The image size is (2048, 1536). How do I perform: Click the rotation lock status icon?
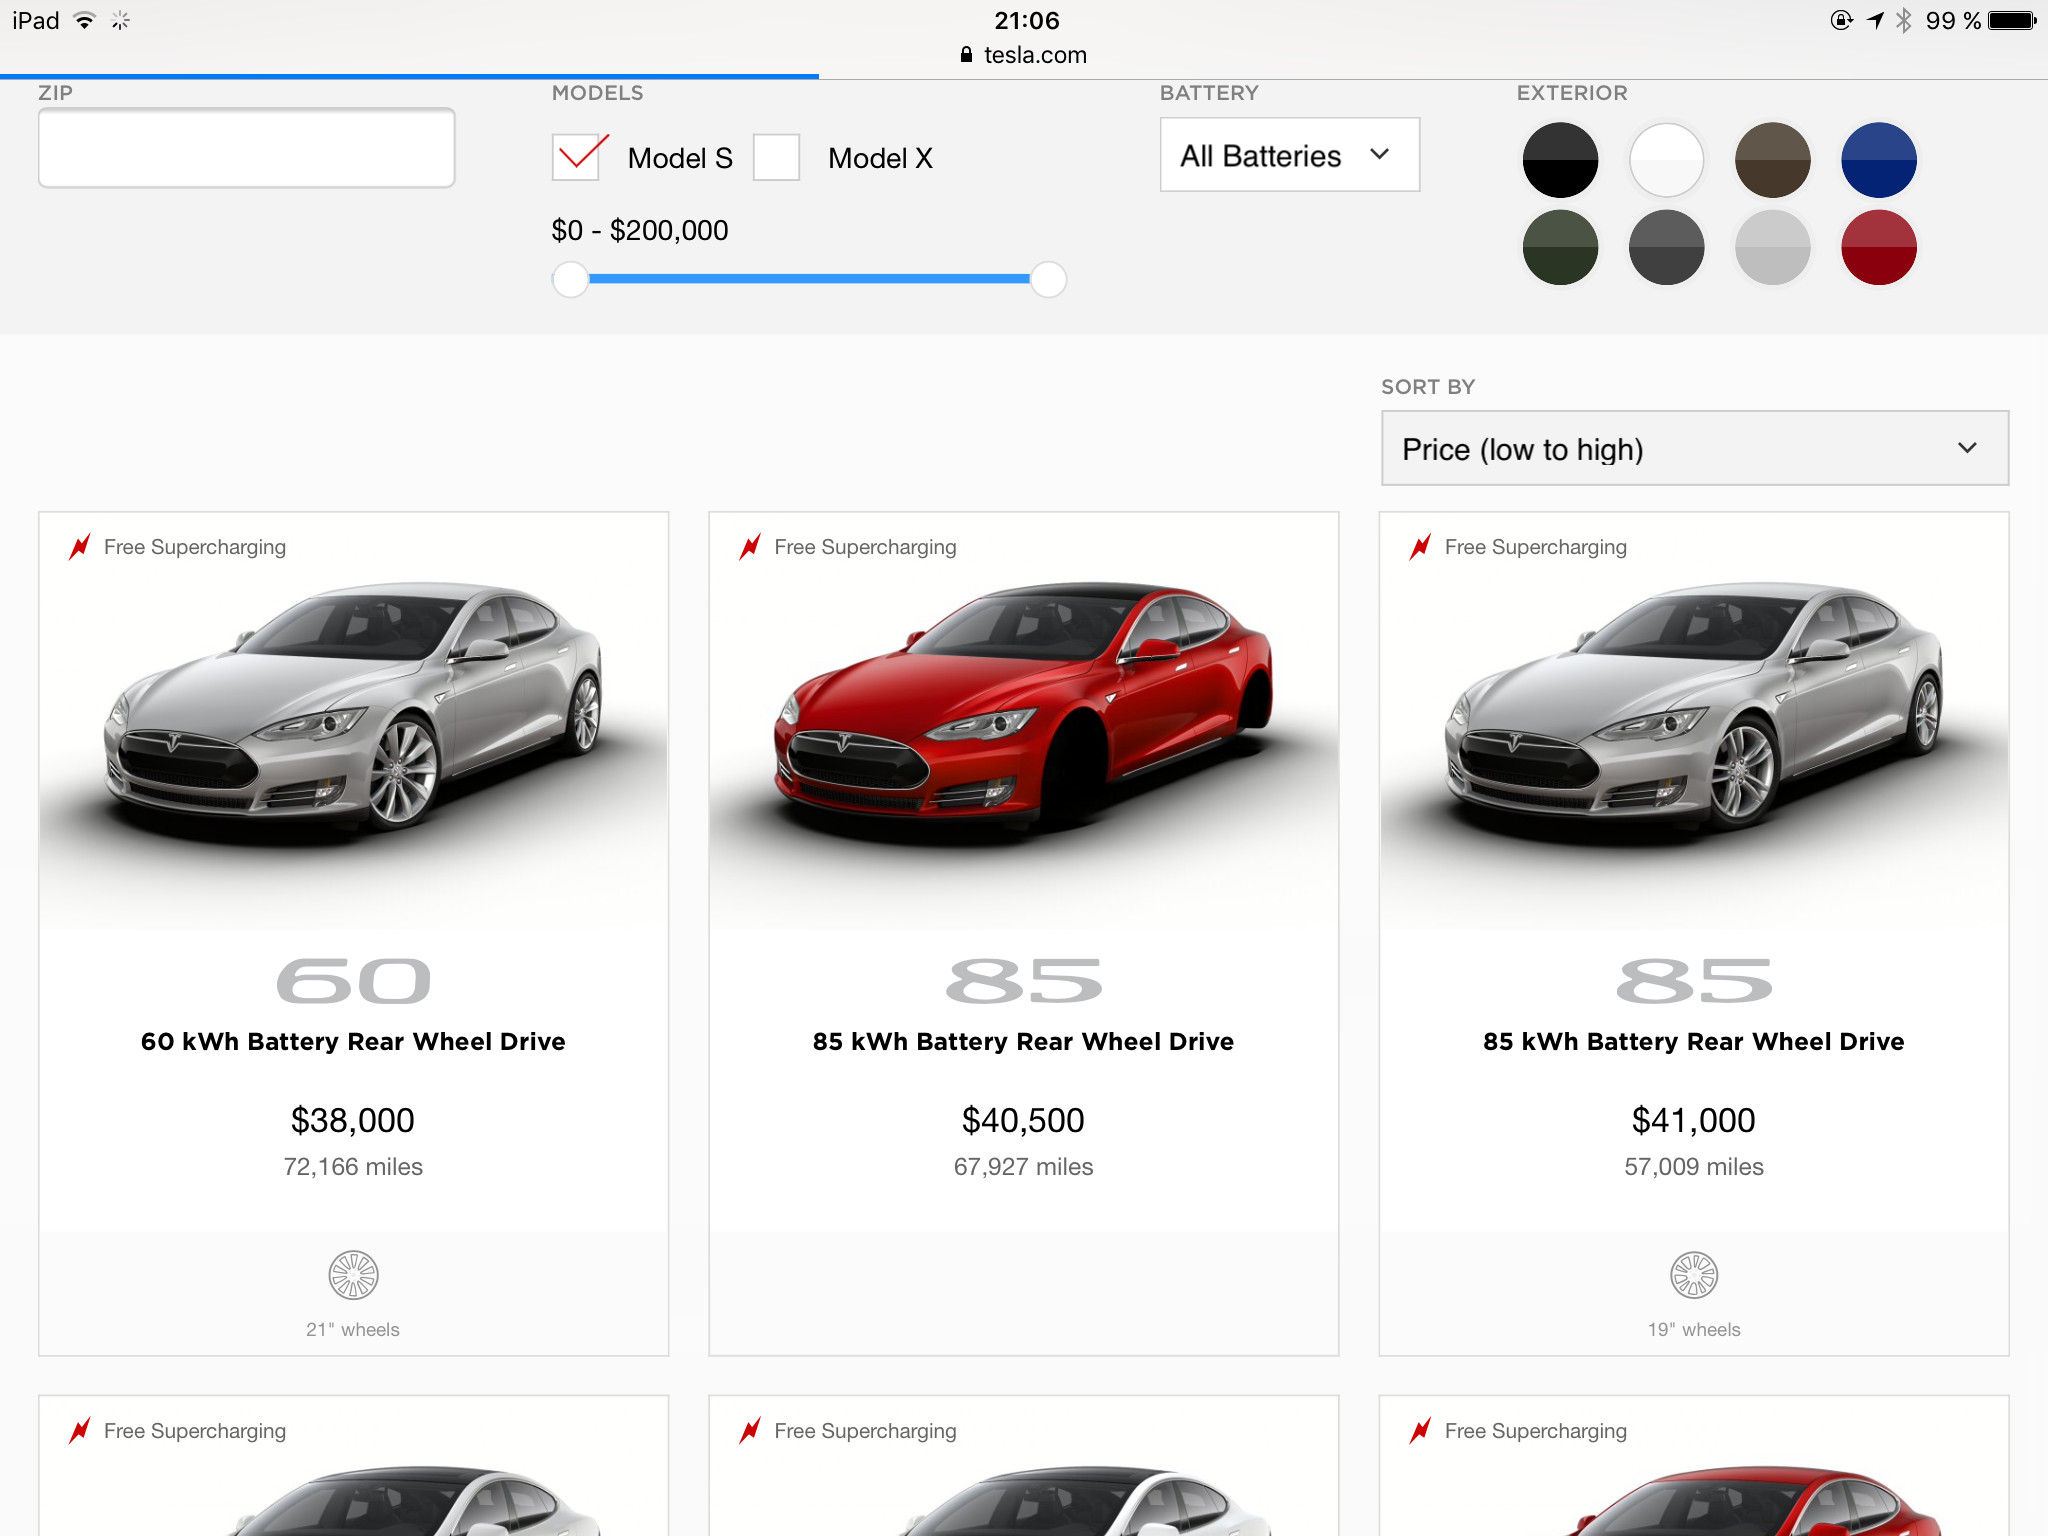click(x=1842, y=20)
